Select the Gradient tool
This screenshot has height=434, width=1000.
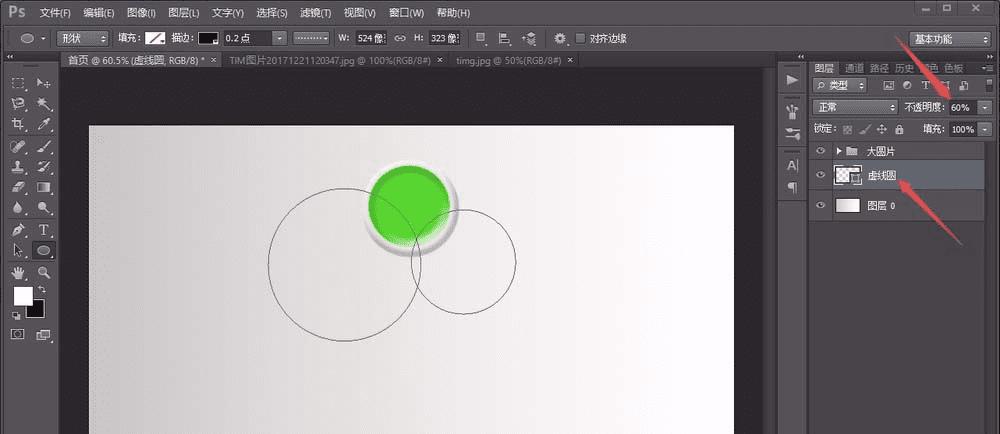coord(43,187)
